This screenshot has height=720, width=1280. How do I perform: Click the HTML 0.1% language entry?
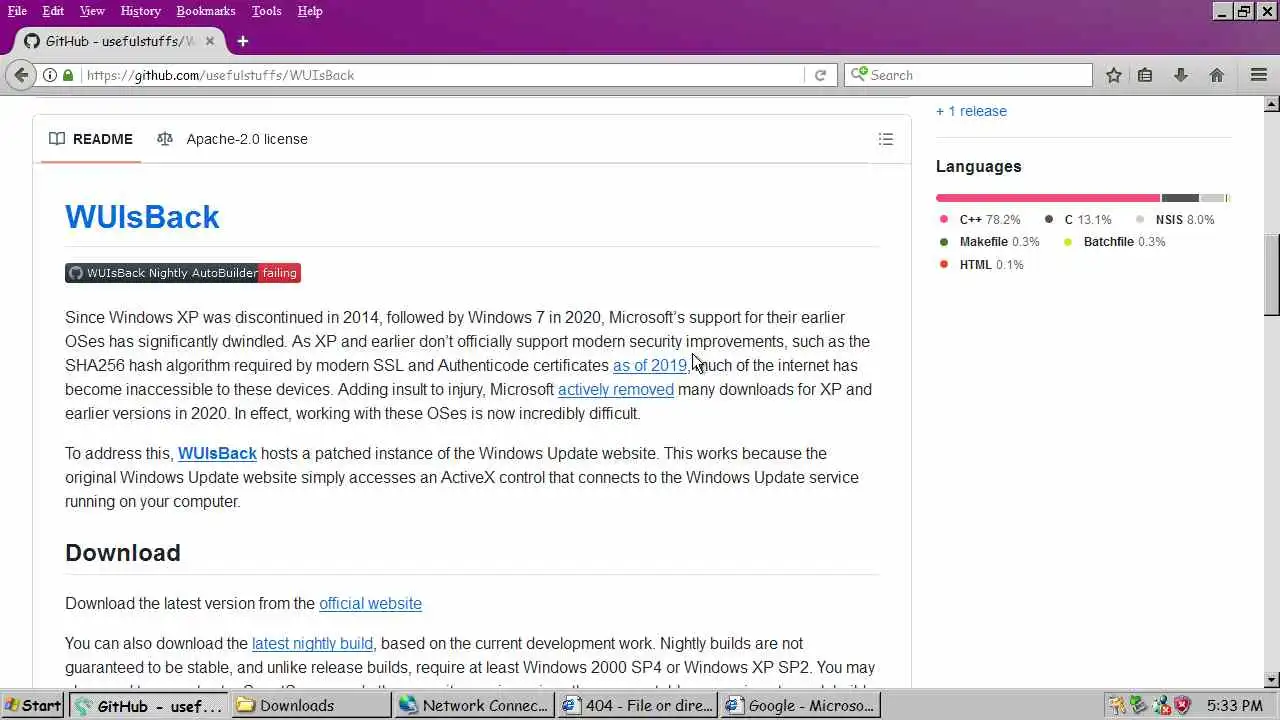981,265
